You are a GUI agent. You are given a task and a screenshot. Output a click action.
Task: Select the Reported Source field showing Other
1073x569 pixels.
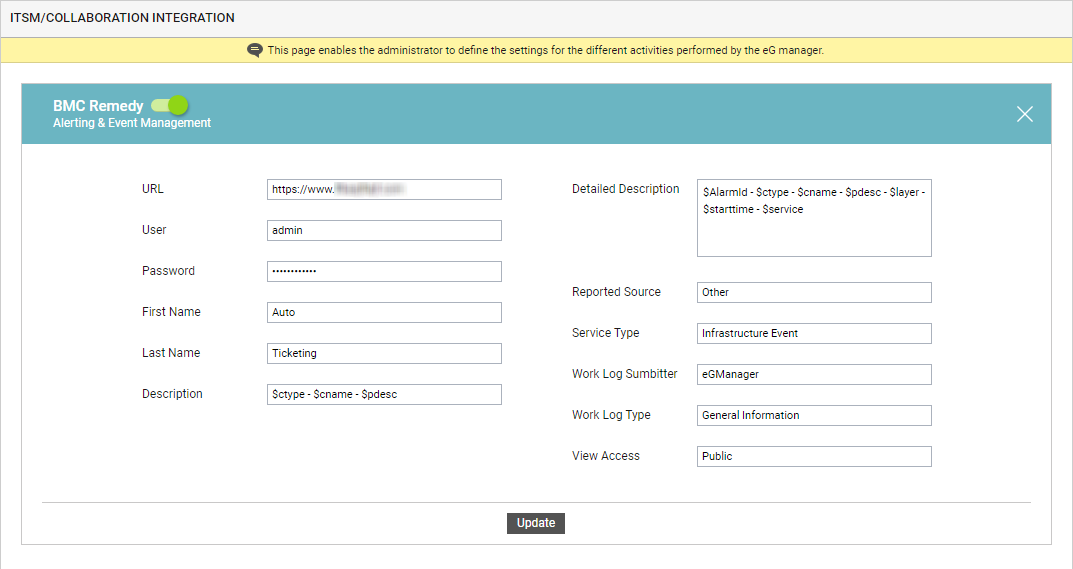[x=814, y=292]
